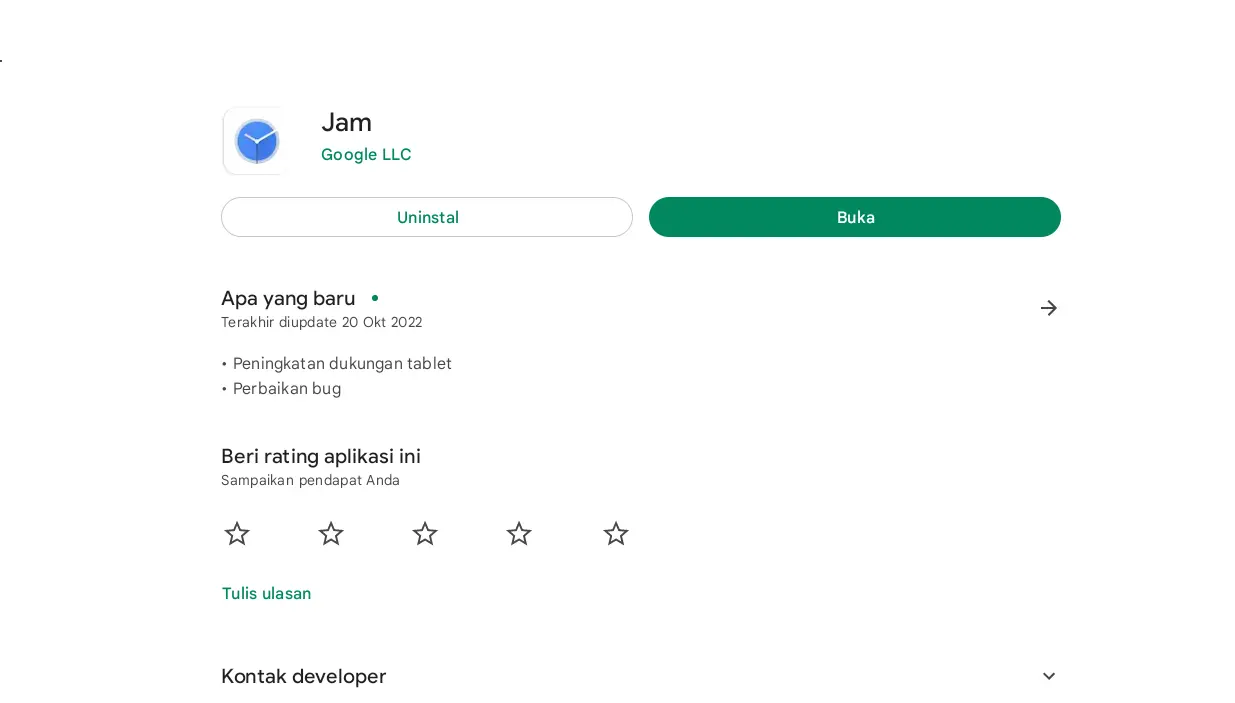This screenshot has width=1235, height=703.
Task: Open the Google LLC developer page
Action: click(x=366, y=154)
